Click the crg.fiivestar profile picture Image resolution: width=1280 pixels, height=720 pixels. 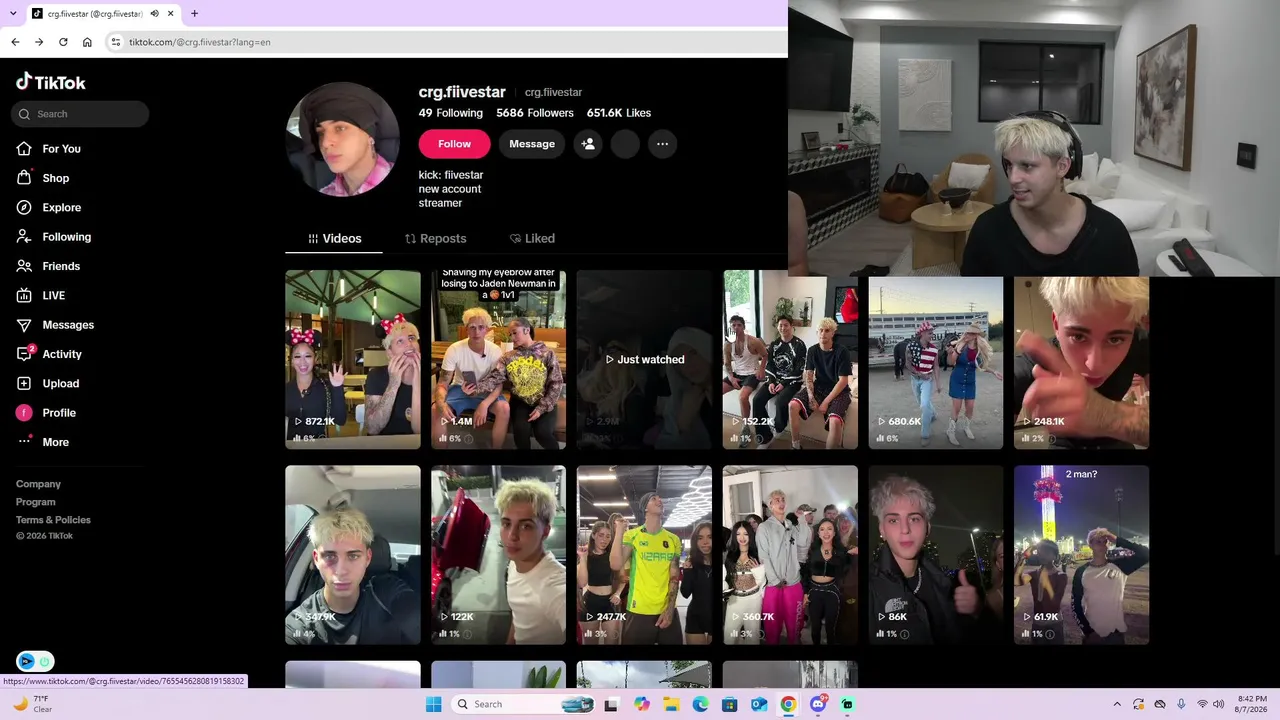point(343,139)
